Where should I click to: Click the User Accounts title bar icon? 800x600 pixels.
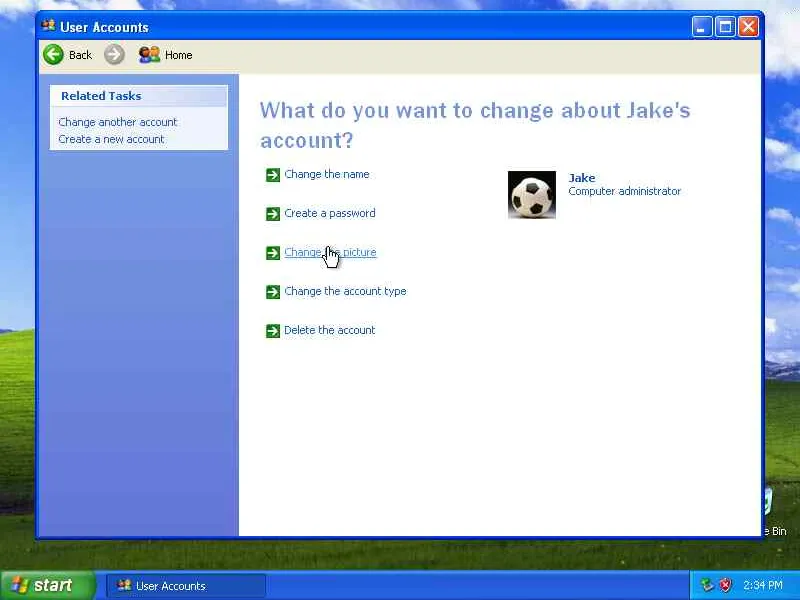point(48,26)
